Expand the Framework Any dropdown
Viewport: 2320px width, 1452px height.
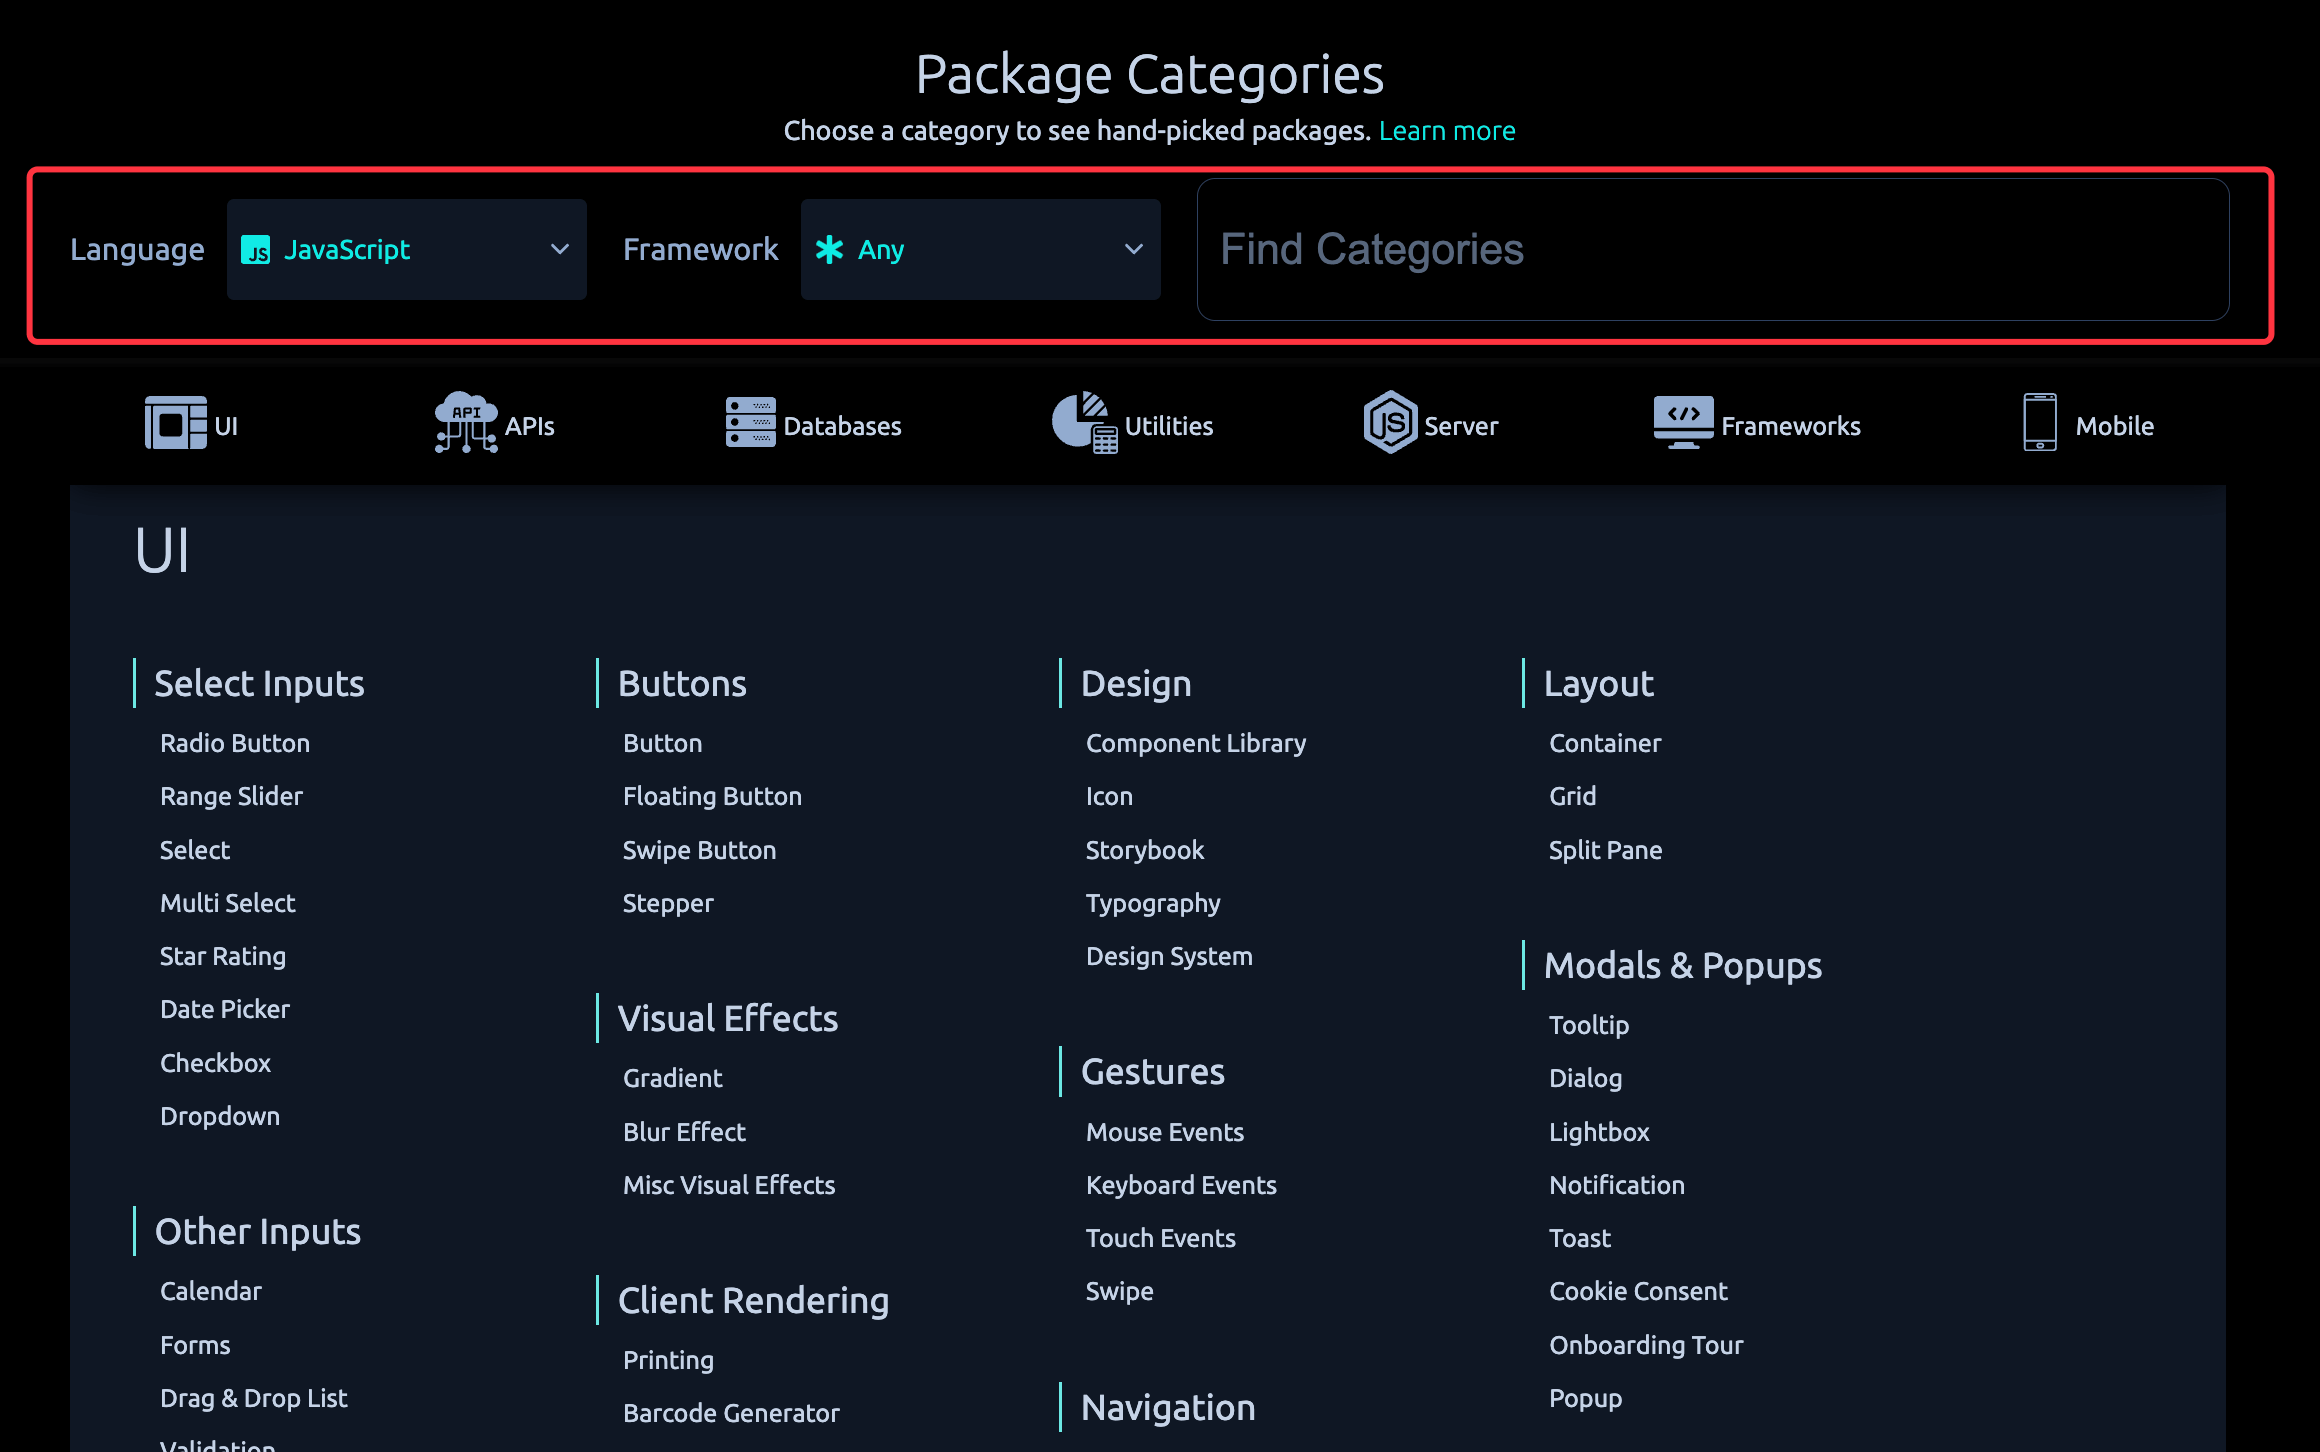tap(980, 250)
